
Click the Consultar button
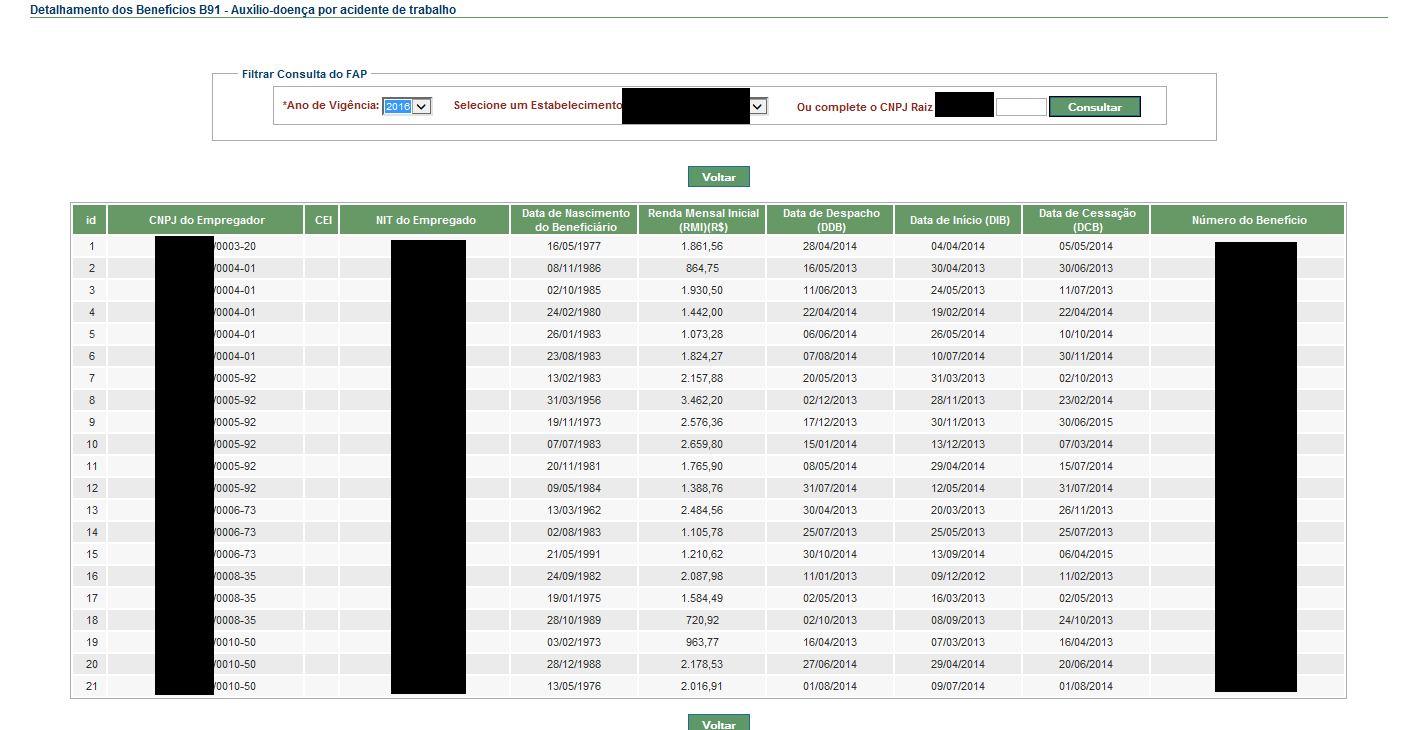(1095, 107)
